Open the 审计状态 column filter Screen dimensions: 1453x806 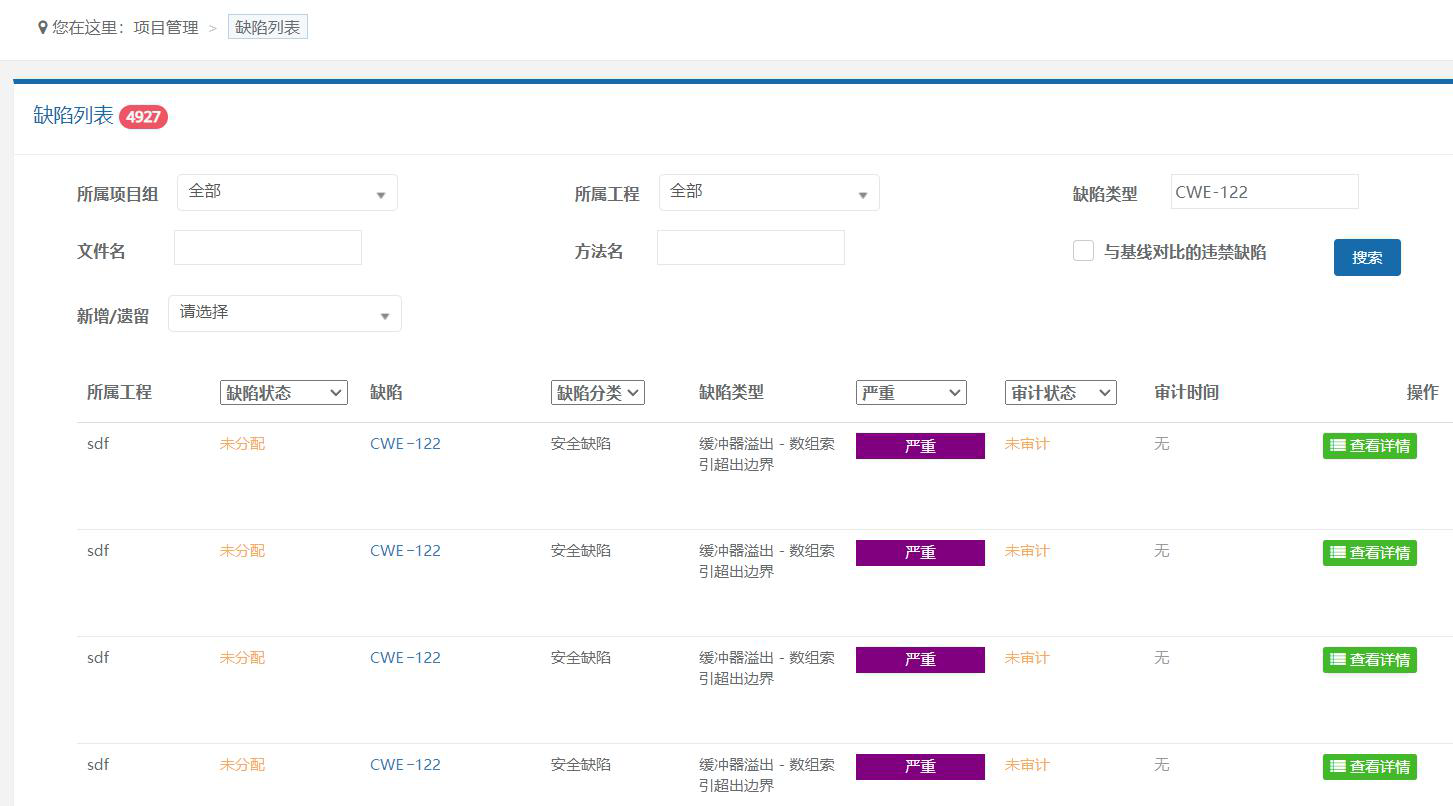1060,393
